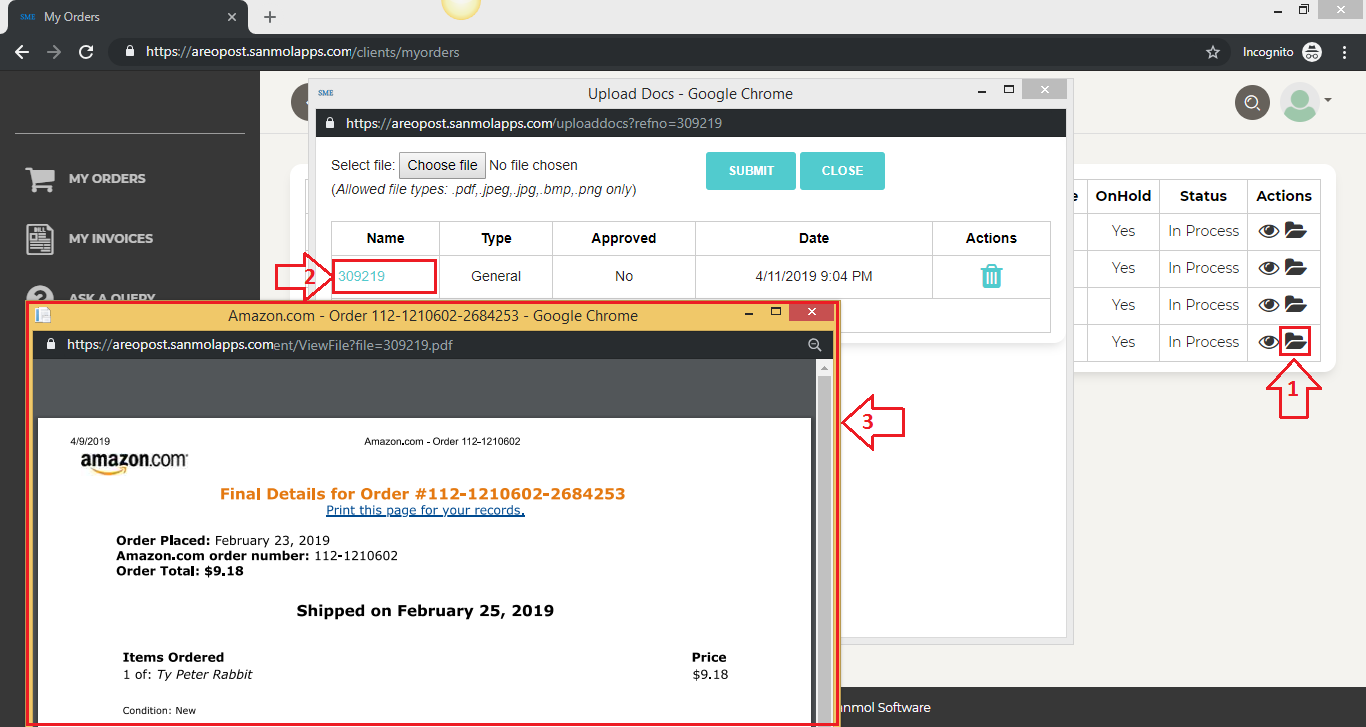This screenshot has height=727, width=1366.
Task: Click the Type column header in Upload Docs
Action: [x=496, y=238]
